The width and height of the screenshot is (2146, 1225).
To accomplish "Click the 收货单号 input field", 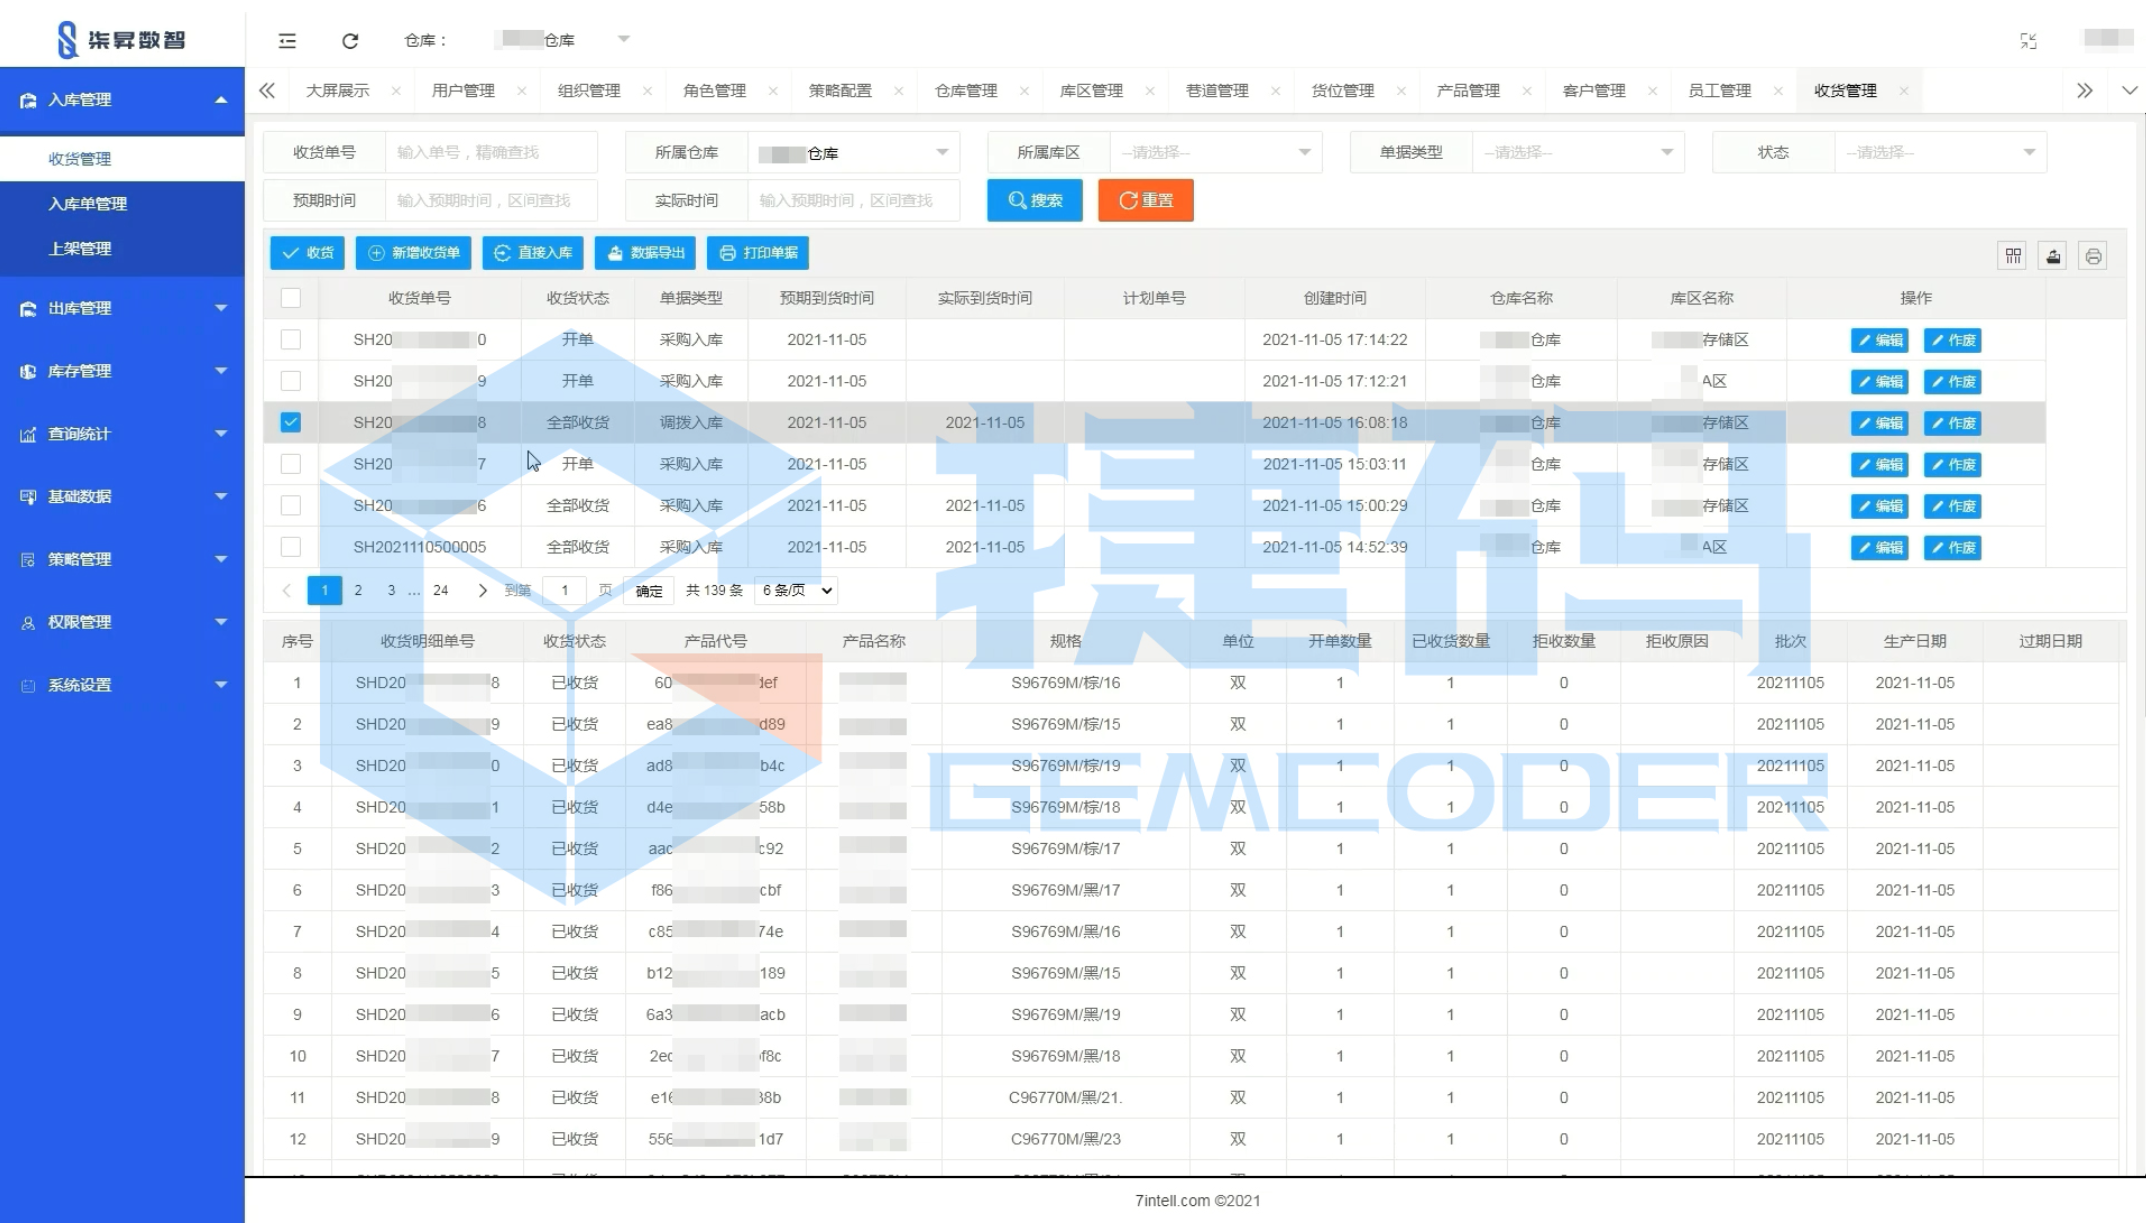I will (490, 153).
